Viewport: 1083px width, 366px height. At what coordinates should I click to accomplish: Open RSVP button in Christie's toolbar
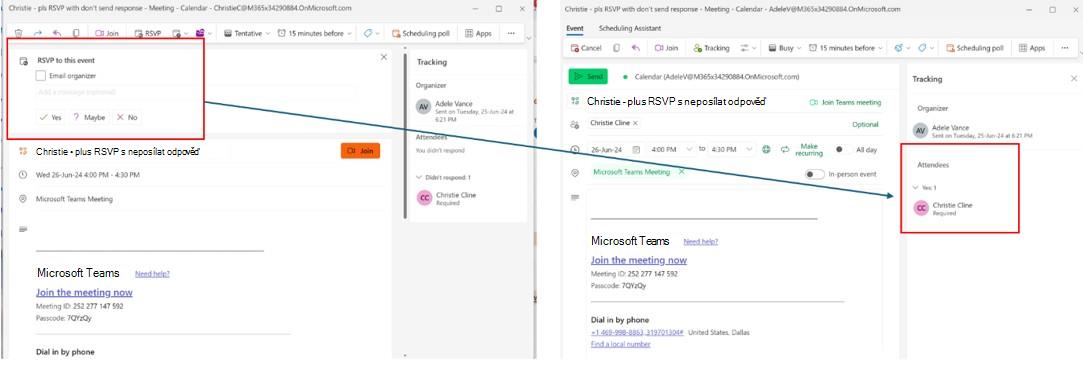tap(148, 32)
